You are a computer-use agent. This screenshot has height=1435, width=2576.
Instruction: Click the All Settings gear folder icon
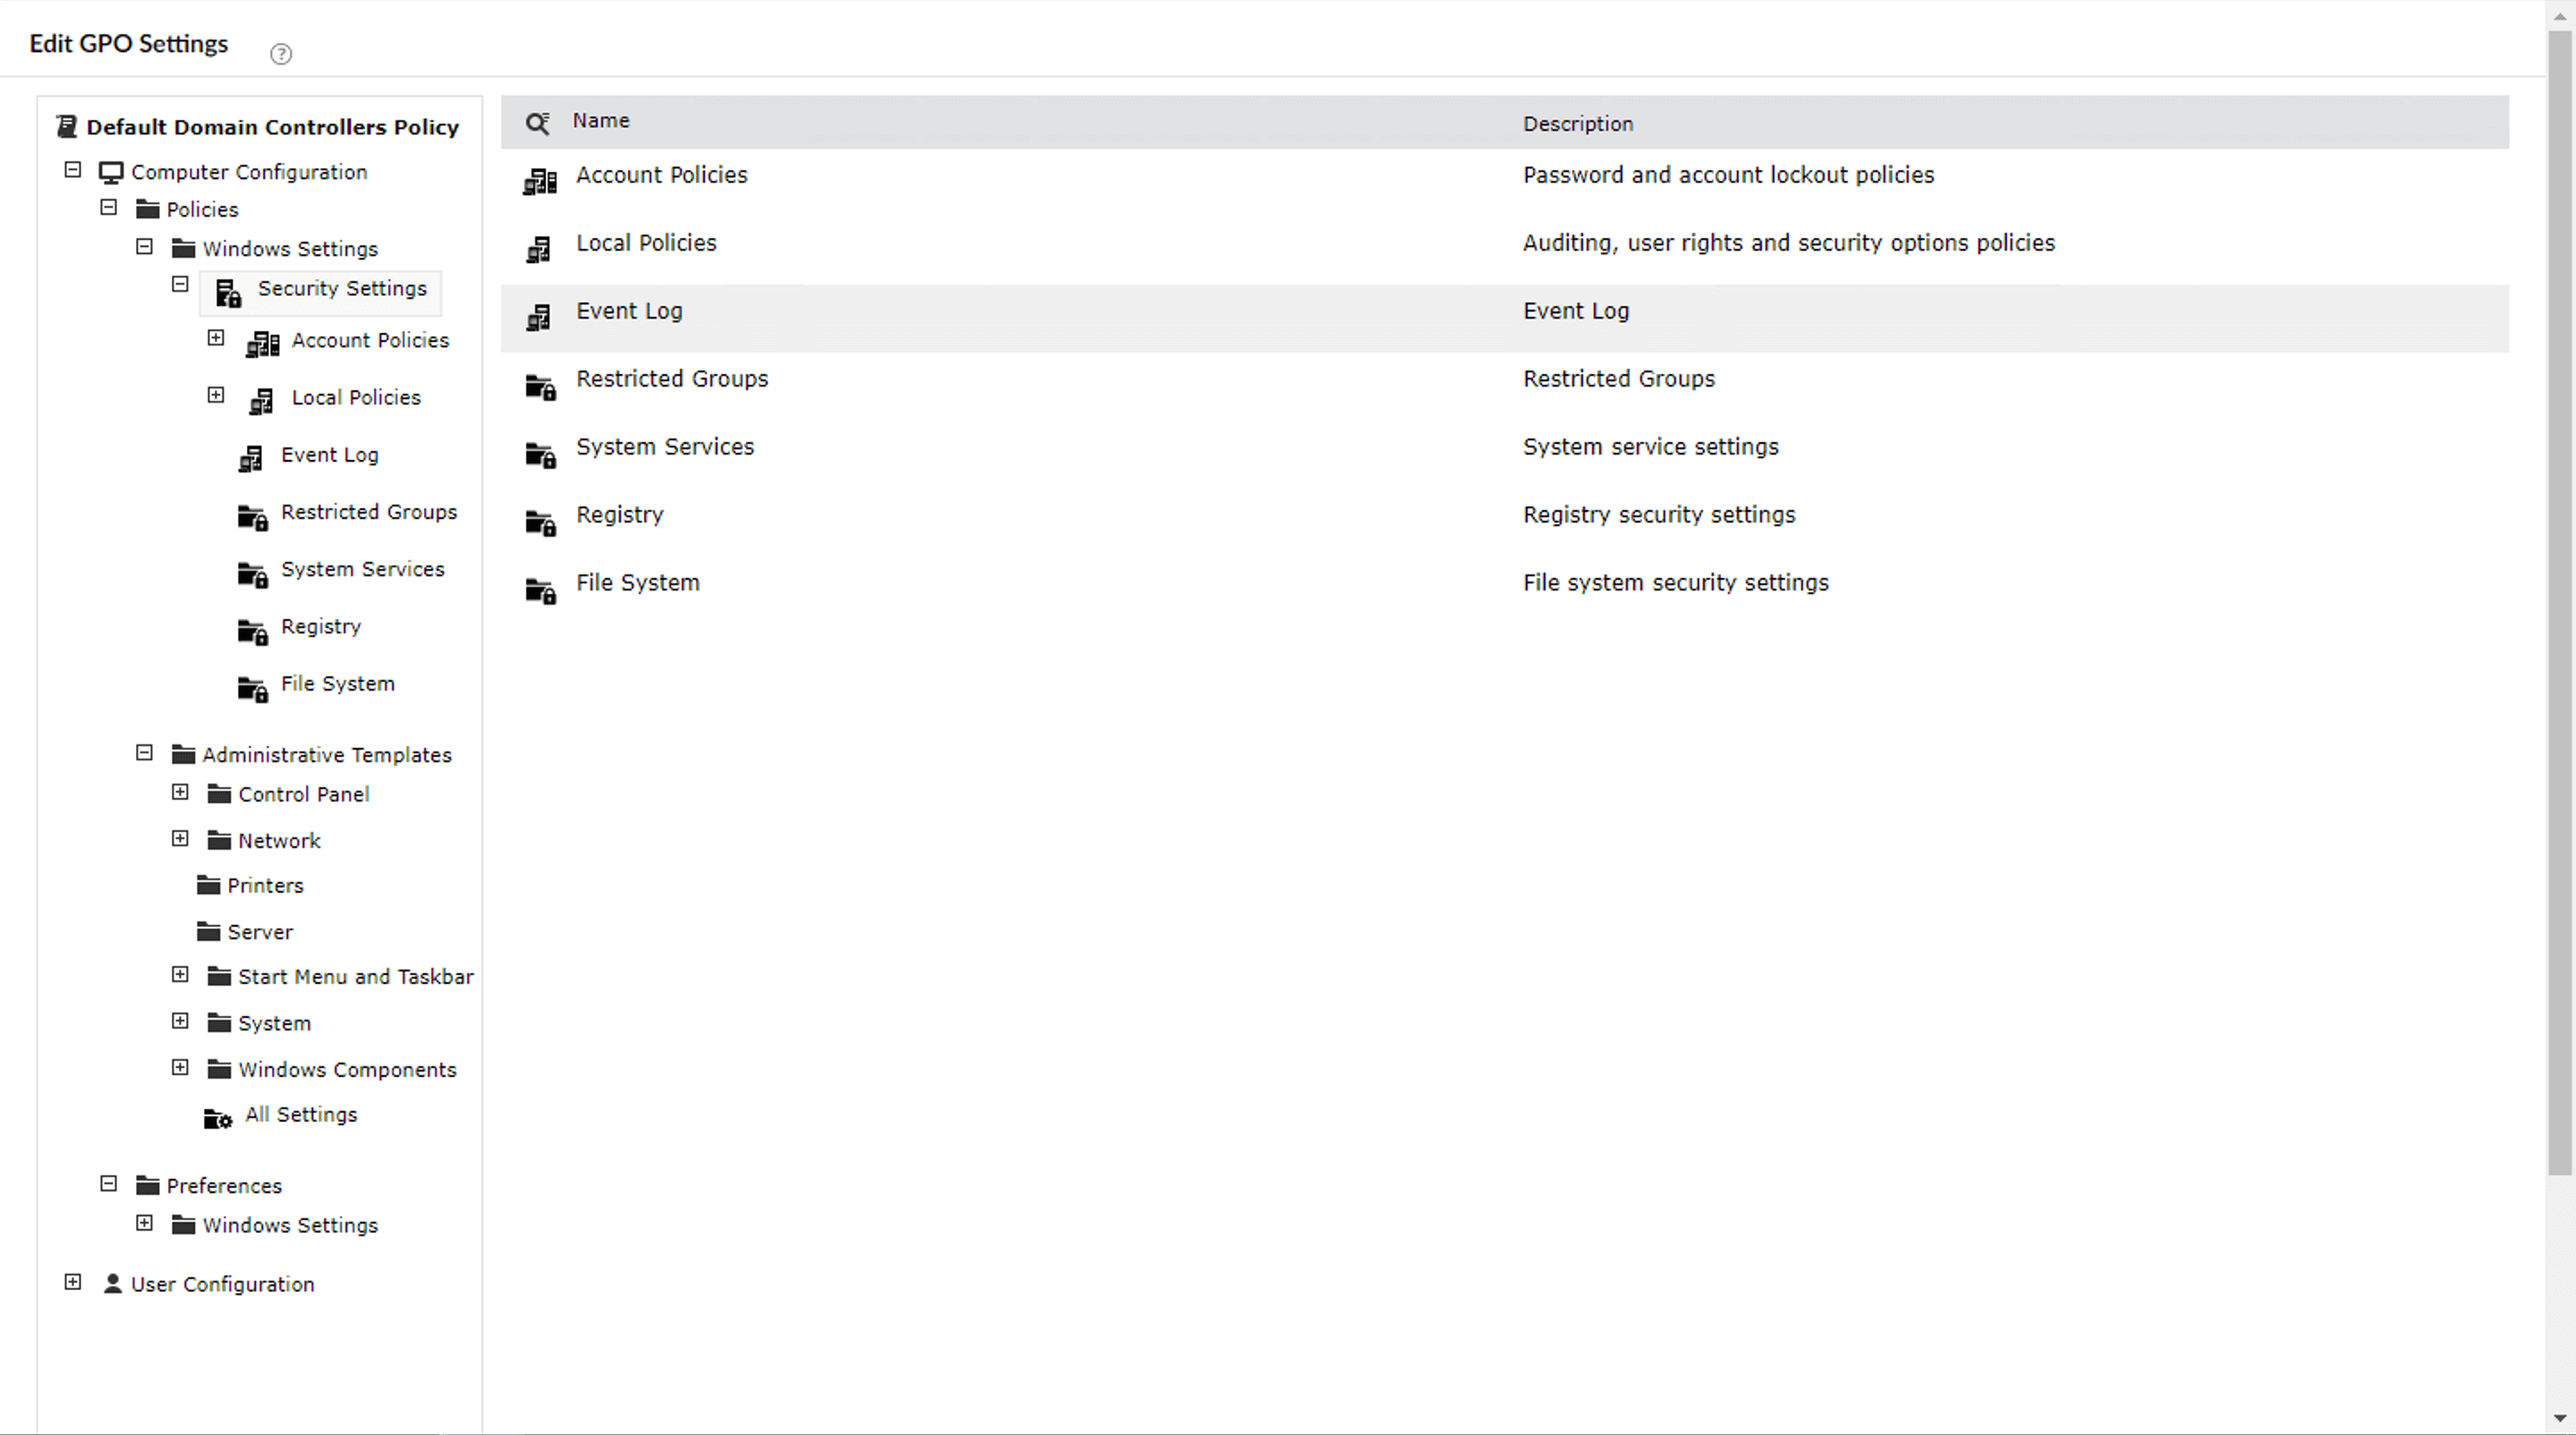[x=217, y=1118]
